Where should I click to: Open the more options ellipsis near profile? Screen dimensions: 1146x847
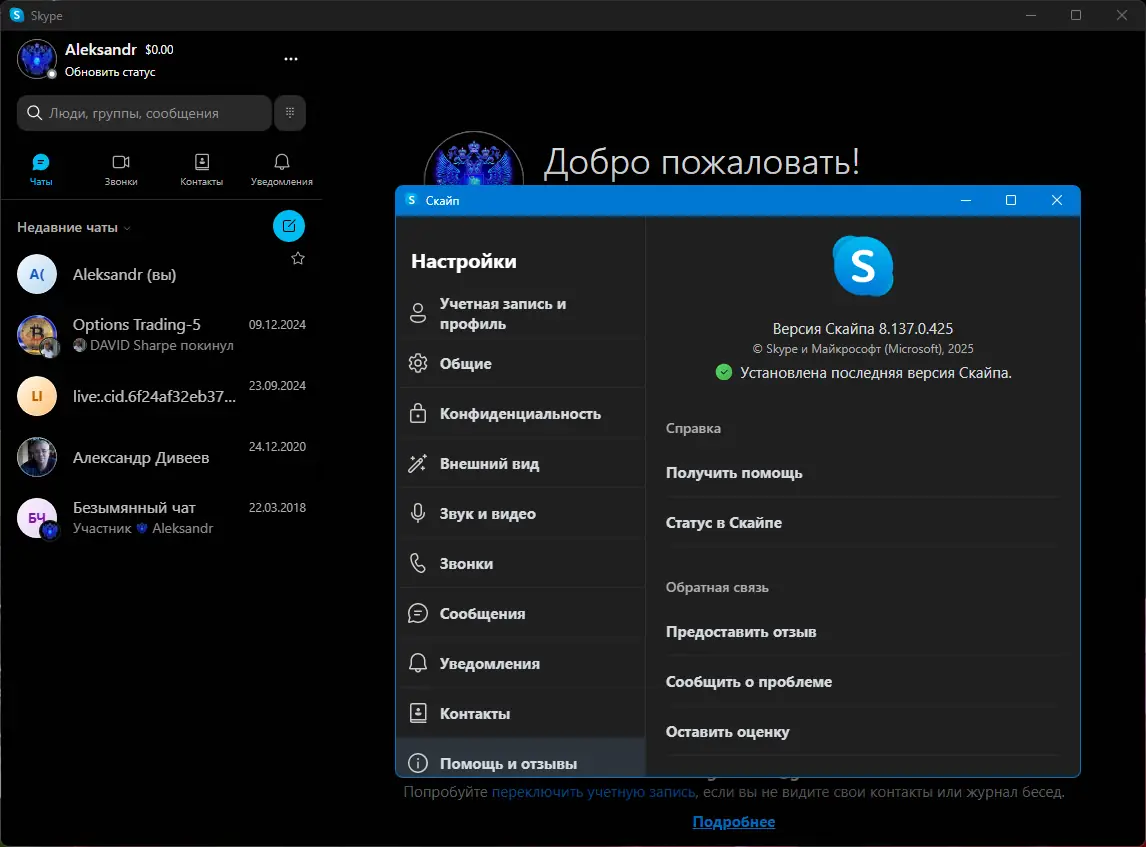(290, 58)
